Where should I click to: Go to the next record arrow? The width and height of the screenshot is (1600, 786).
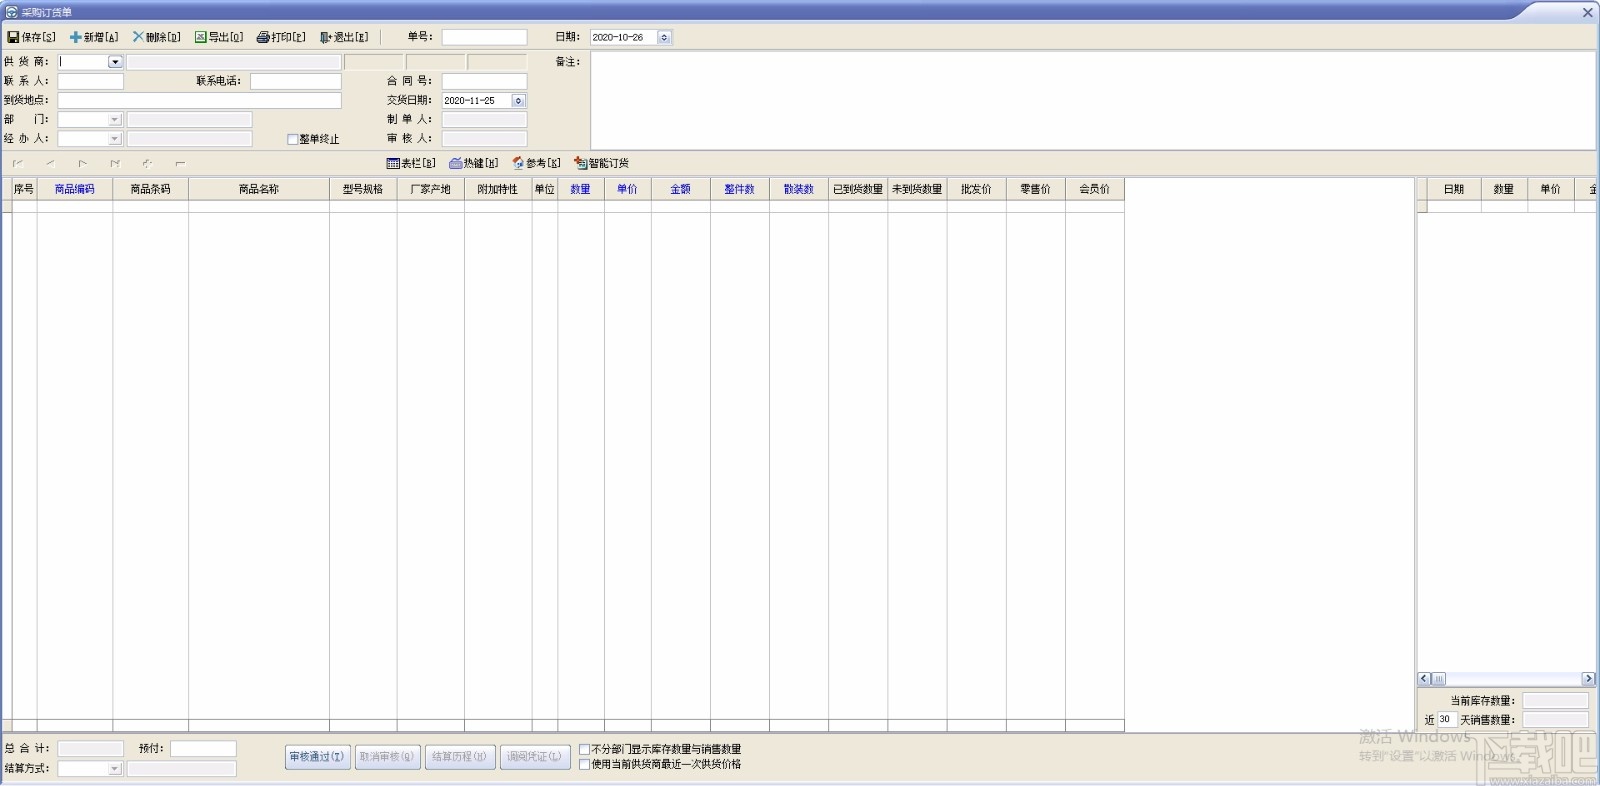pos(83,163)
